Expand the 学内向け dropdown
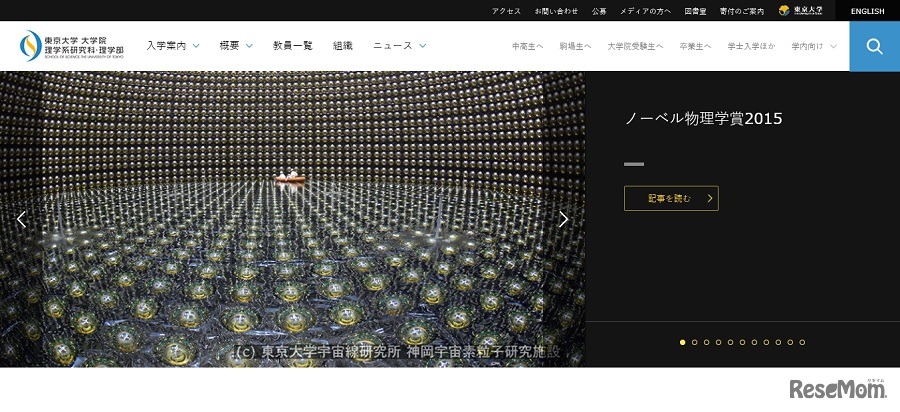Image resolution: width=900 pixels, height=412 pixels. [x=813, y=46]
